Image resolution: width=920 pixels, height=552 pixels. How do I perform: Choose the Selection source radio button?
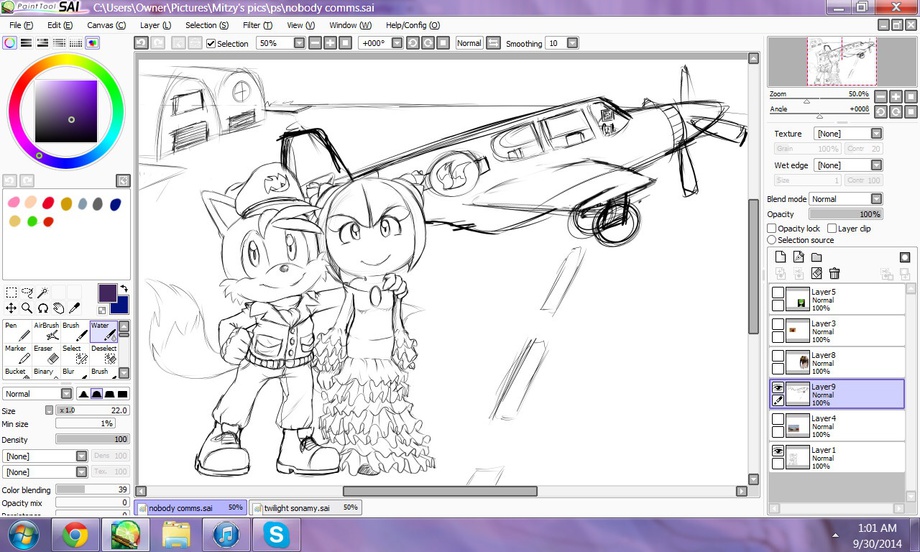(x=772, y=240)
